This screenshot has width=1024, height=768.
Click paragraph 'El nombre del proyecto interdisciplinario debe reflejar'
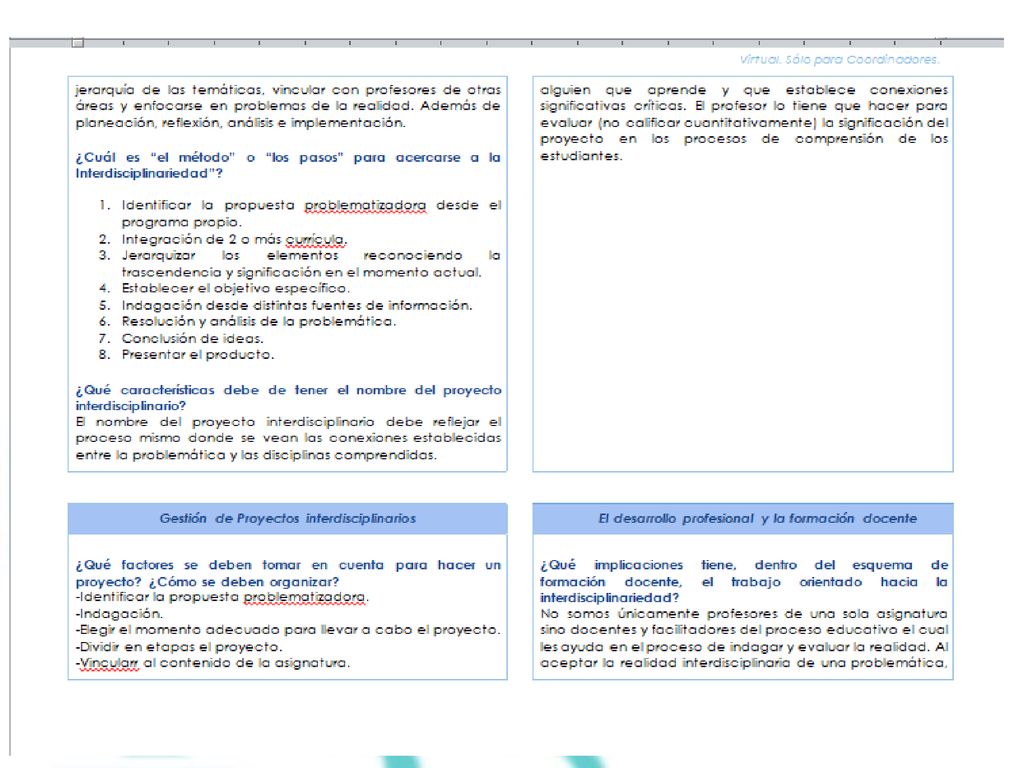[x=288, y=438]
